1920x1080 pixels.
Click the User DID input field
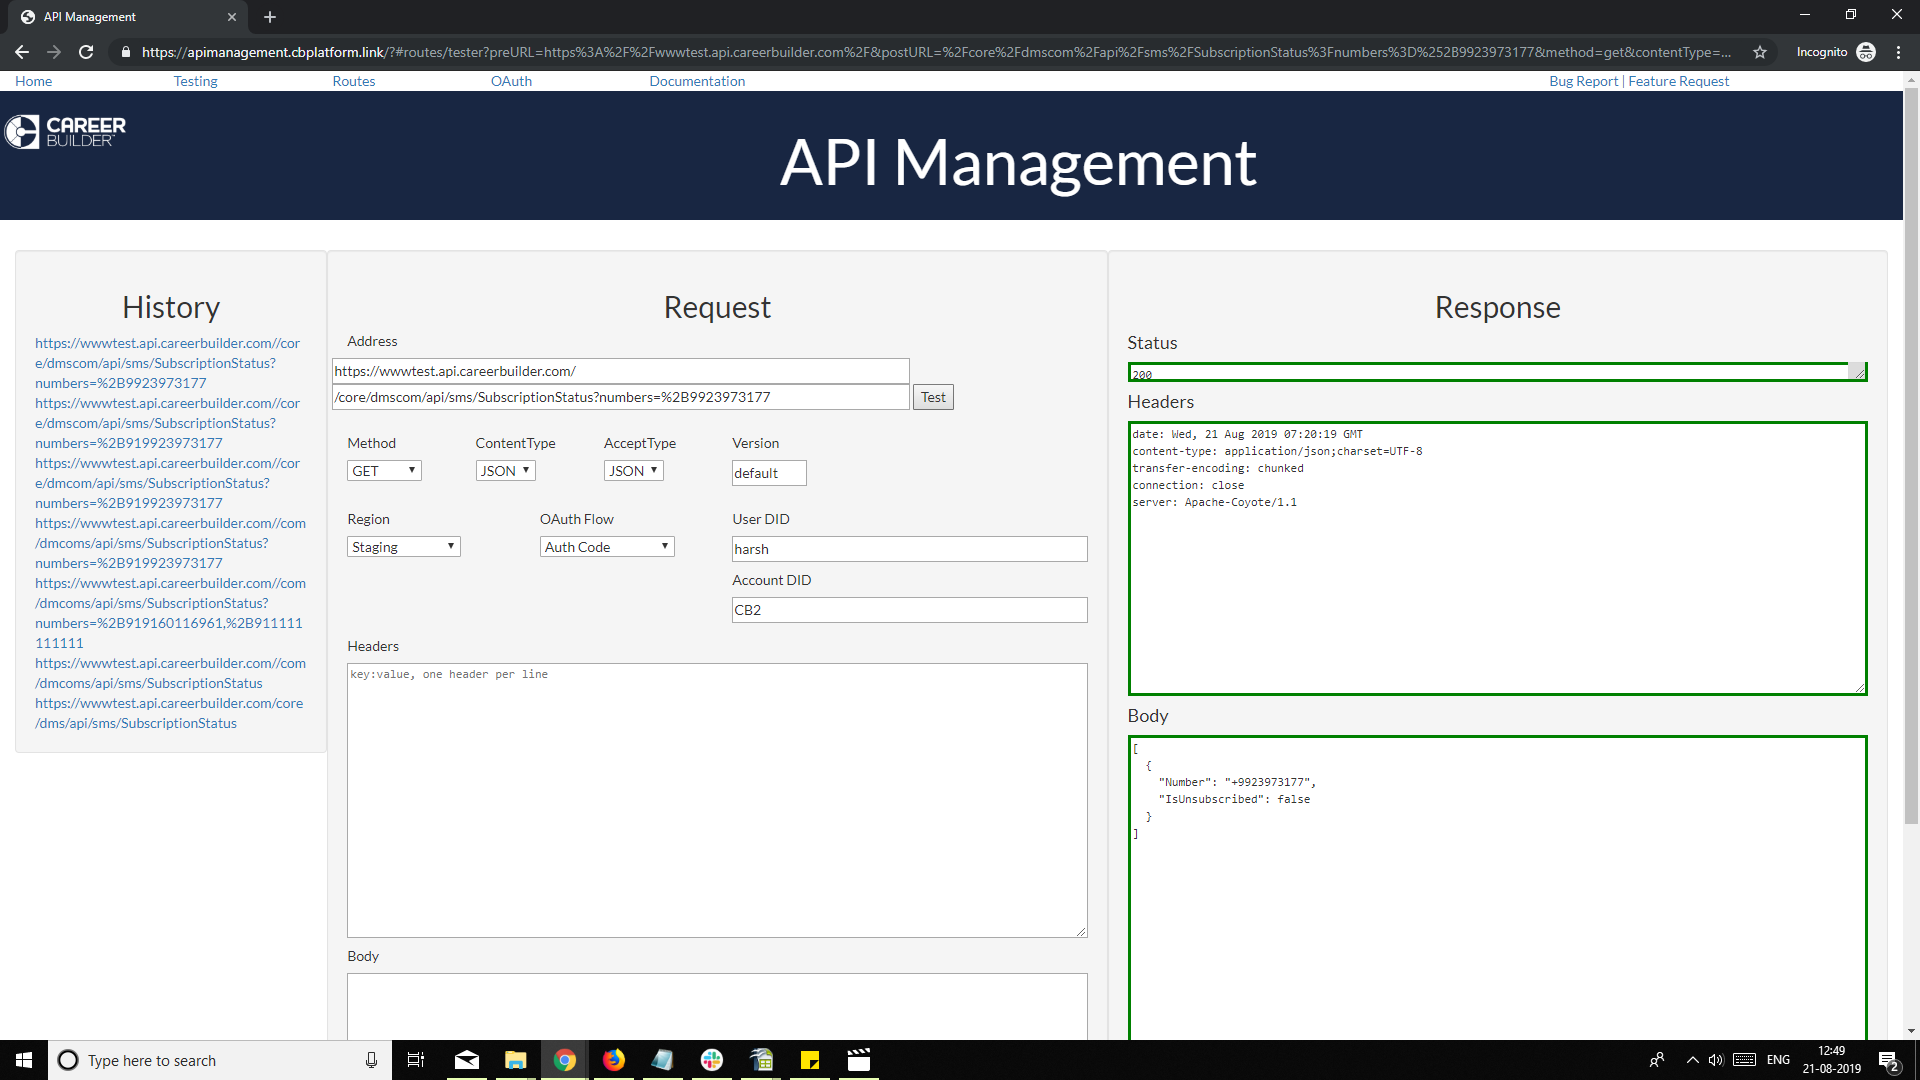909,549
